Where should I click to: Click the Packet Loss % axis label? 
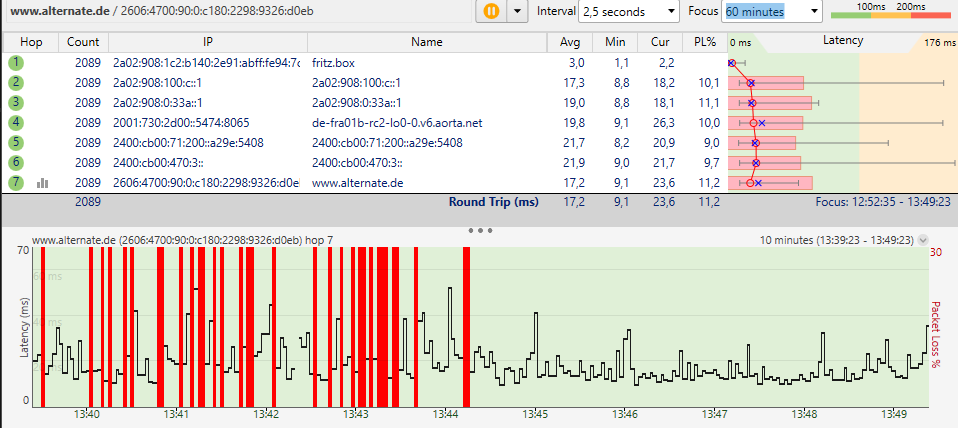[935, 335]
